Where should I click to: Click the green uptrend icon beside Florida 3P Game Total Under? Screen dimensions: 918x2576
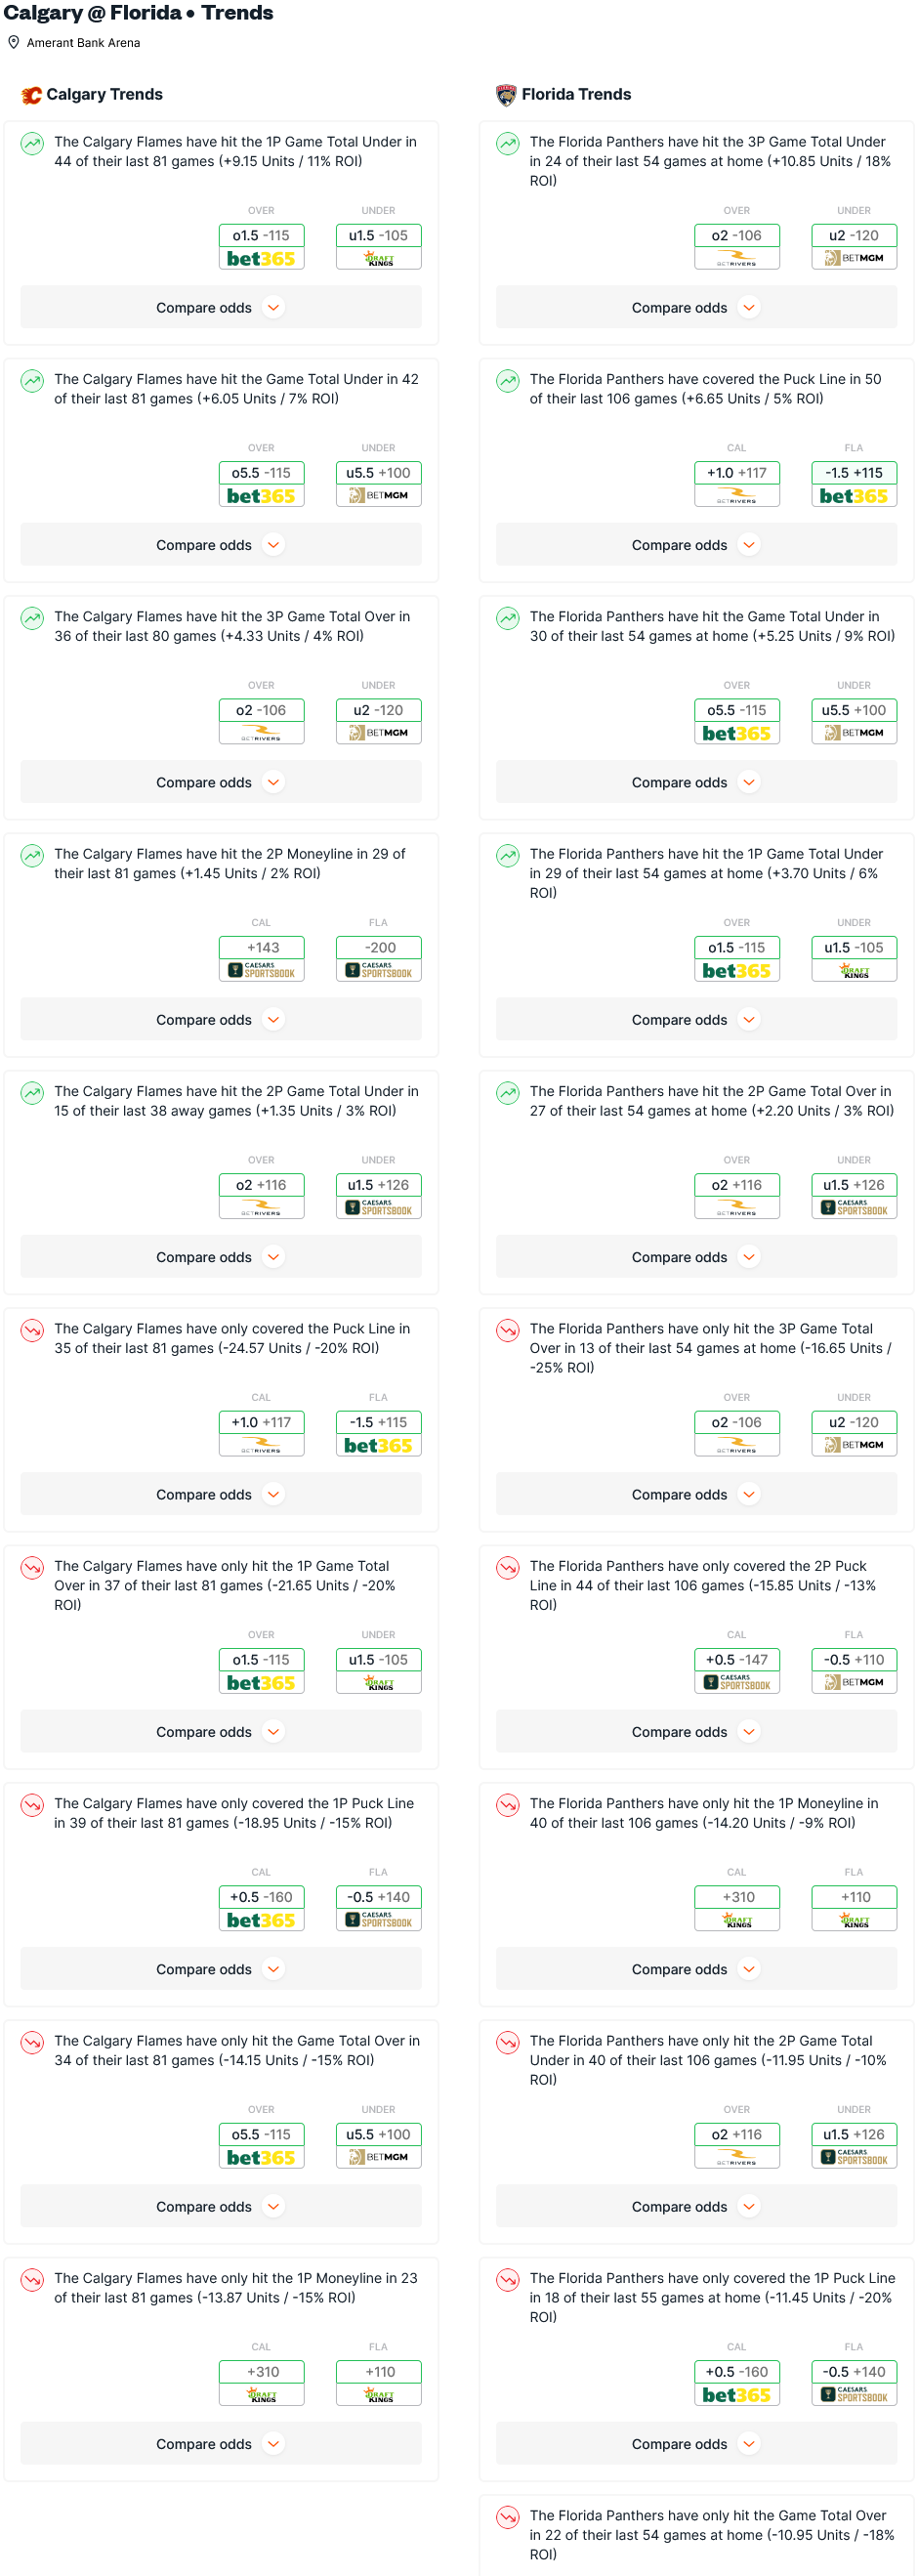point(508,143)
